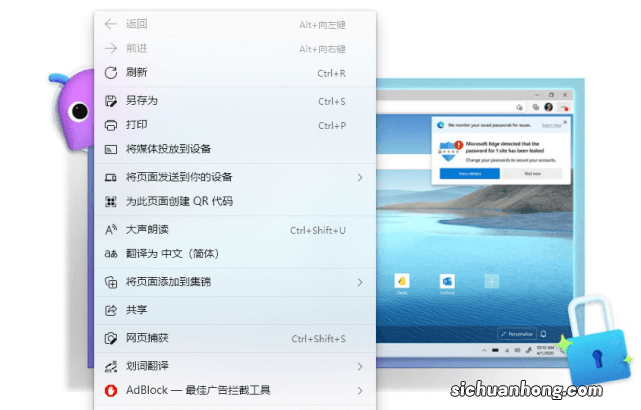
Task: Click the refresh icon beside 刷新
Action: [x=111, y=73]
